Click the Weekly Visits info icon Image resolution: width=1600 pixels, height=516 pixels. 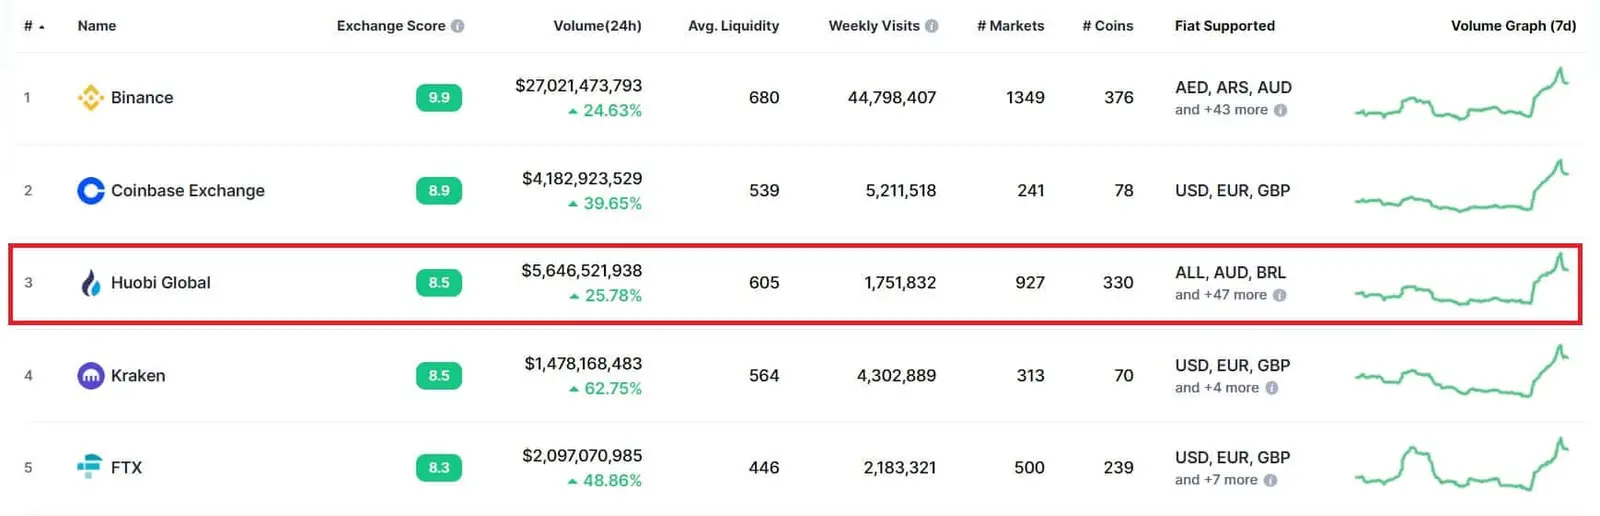point(932,26)
